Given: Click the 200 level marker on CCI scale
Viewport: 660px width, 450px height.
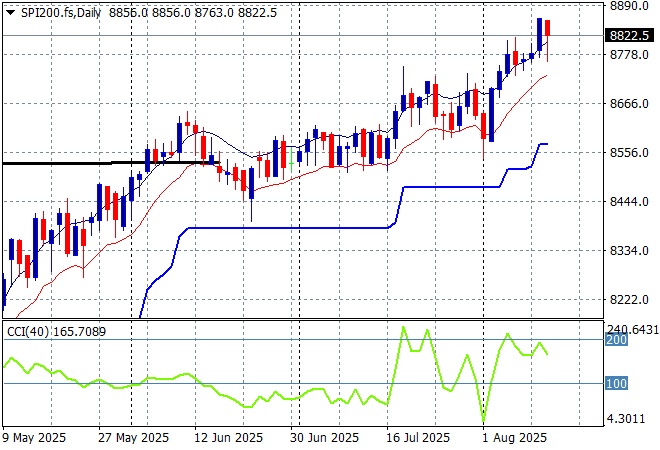Looking at the screenshot, I should [617, 340].
